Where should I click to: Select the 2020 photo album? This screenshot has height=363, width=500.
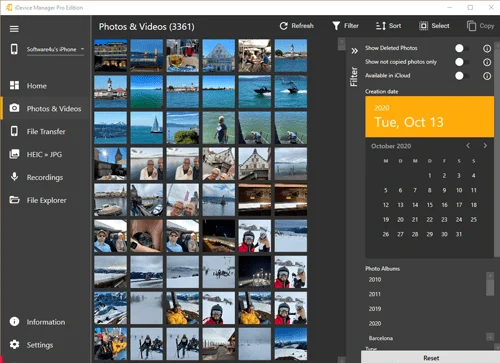375,324
